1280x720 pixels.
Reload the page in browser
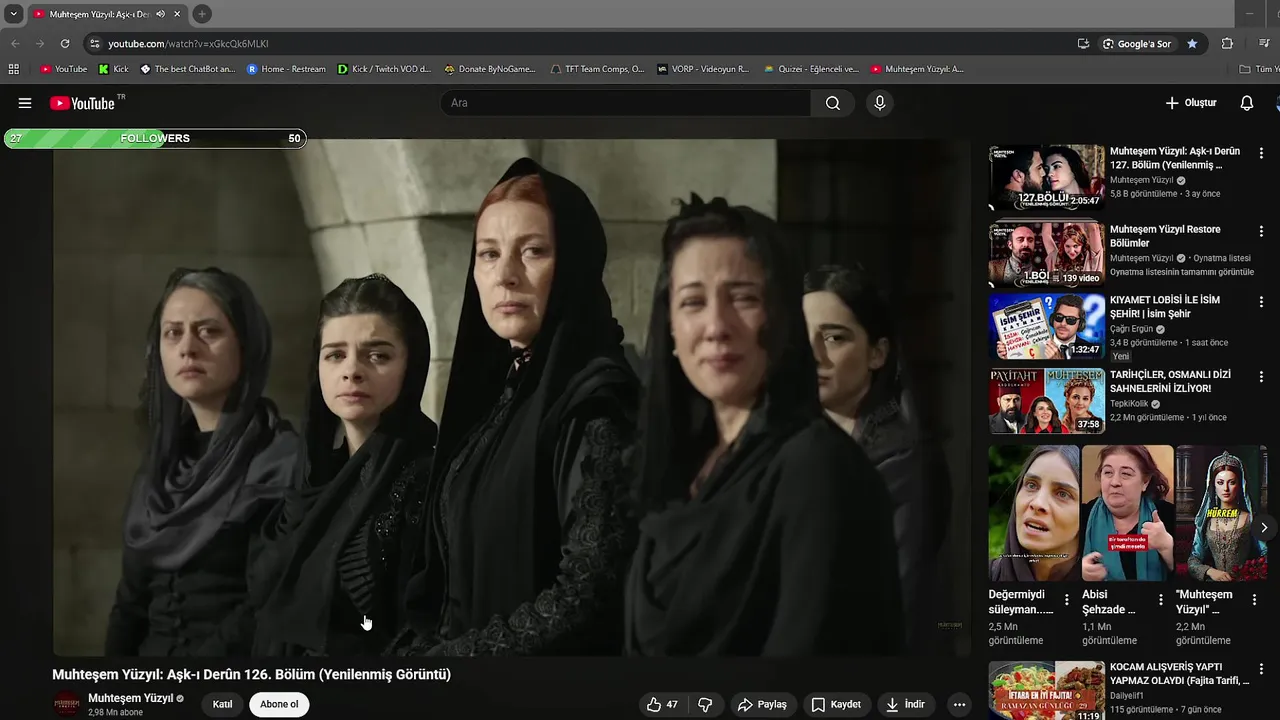[65, 44]
